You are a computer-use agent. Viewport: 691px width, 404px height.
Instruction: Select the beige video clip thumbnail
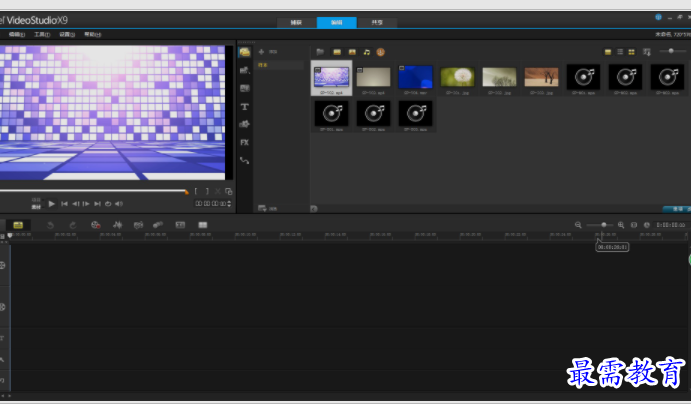click(x=373, y=78)
